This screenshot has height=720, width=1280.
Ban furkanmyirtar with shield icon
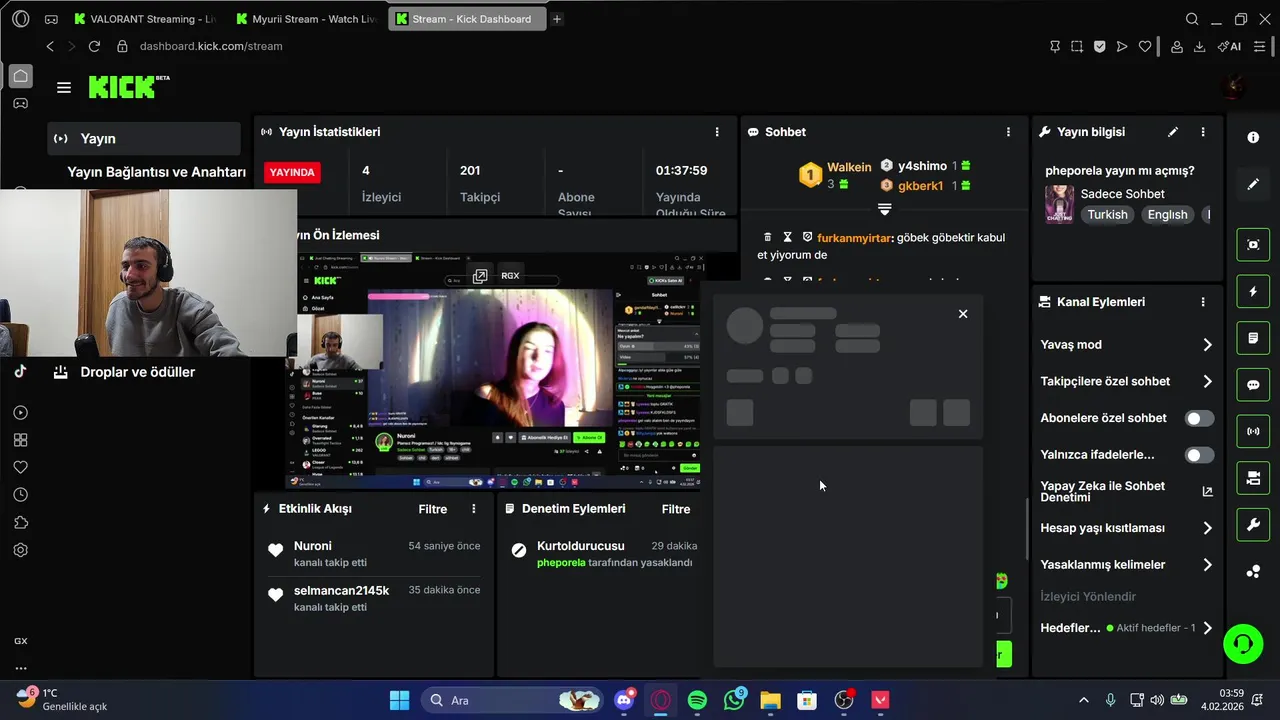point(807,237)
